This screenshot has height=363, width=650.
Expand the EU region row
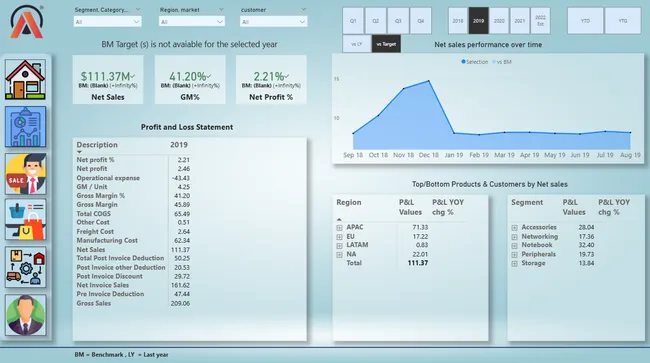[x=340, y=237]
